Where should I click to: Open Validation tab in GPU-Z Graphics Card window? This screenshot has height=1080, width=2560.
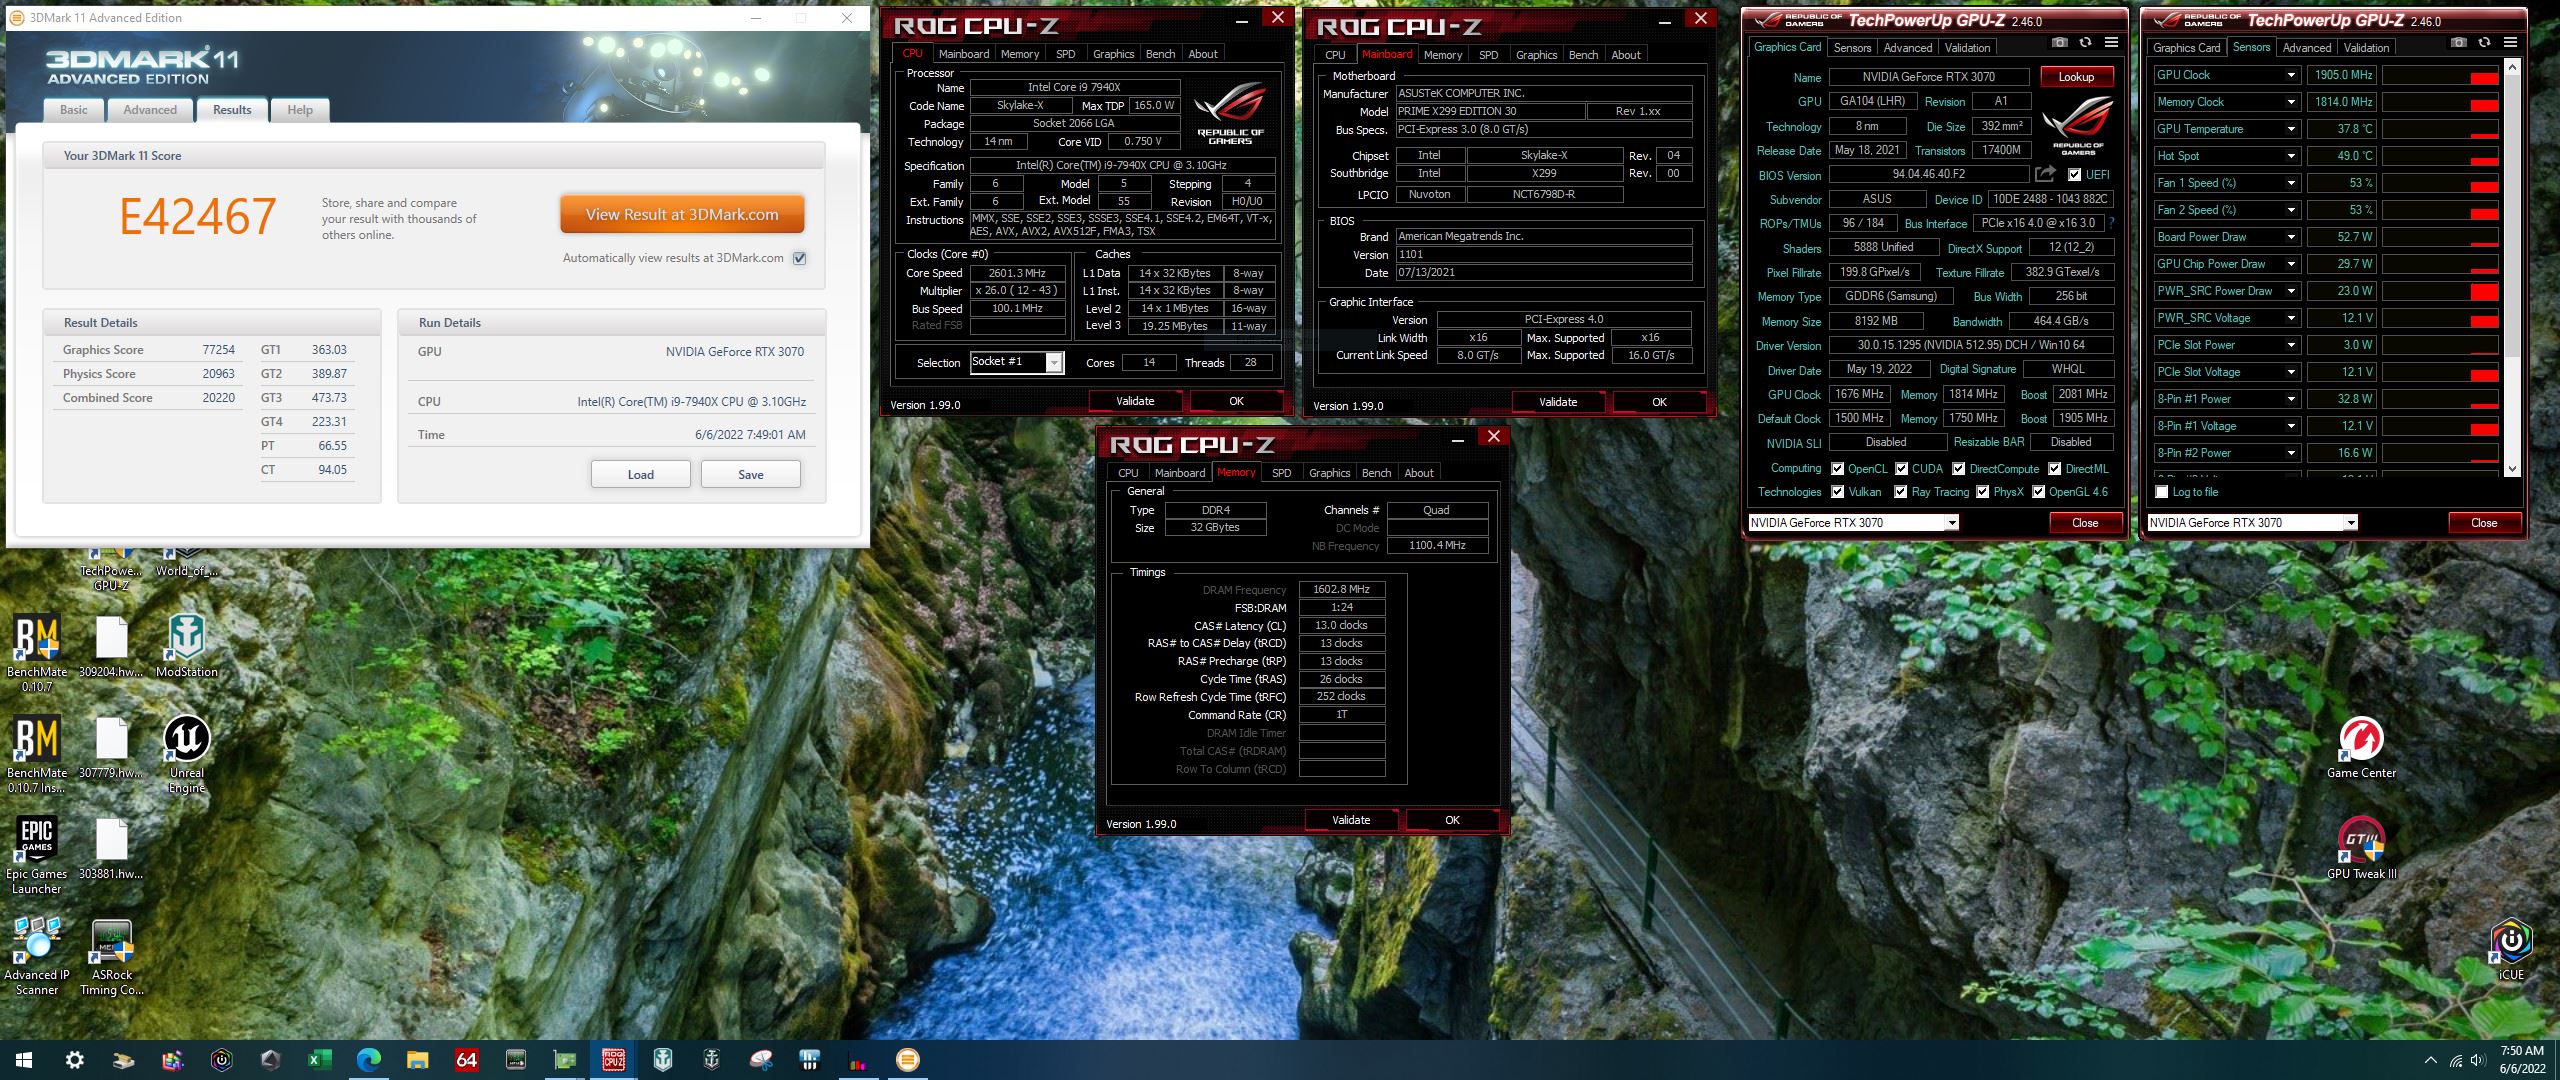pyautogui.click(x=1967, y=47)
